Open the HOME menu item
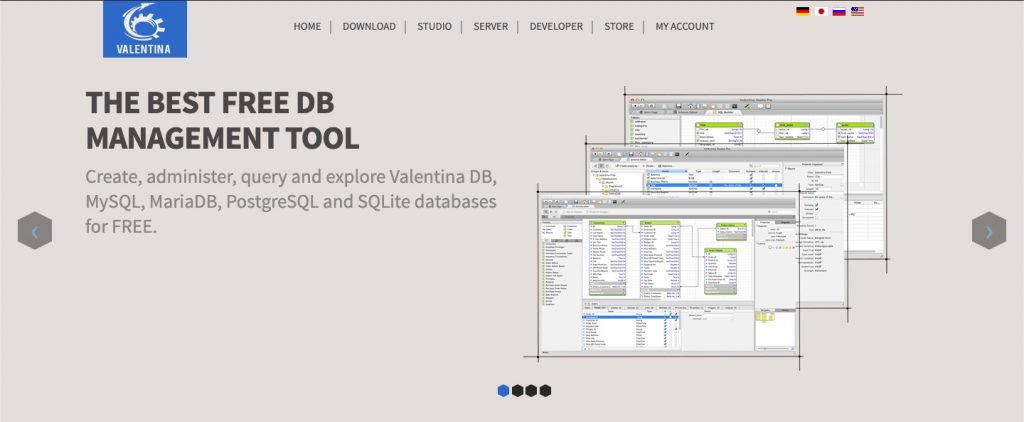Screen dimensions: 1024x422 tap(307, 27)
